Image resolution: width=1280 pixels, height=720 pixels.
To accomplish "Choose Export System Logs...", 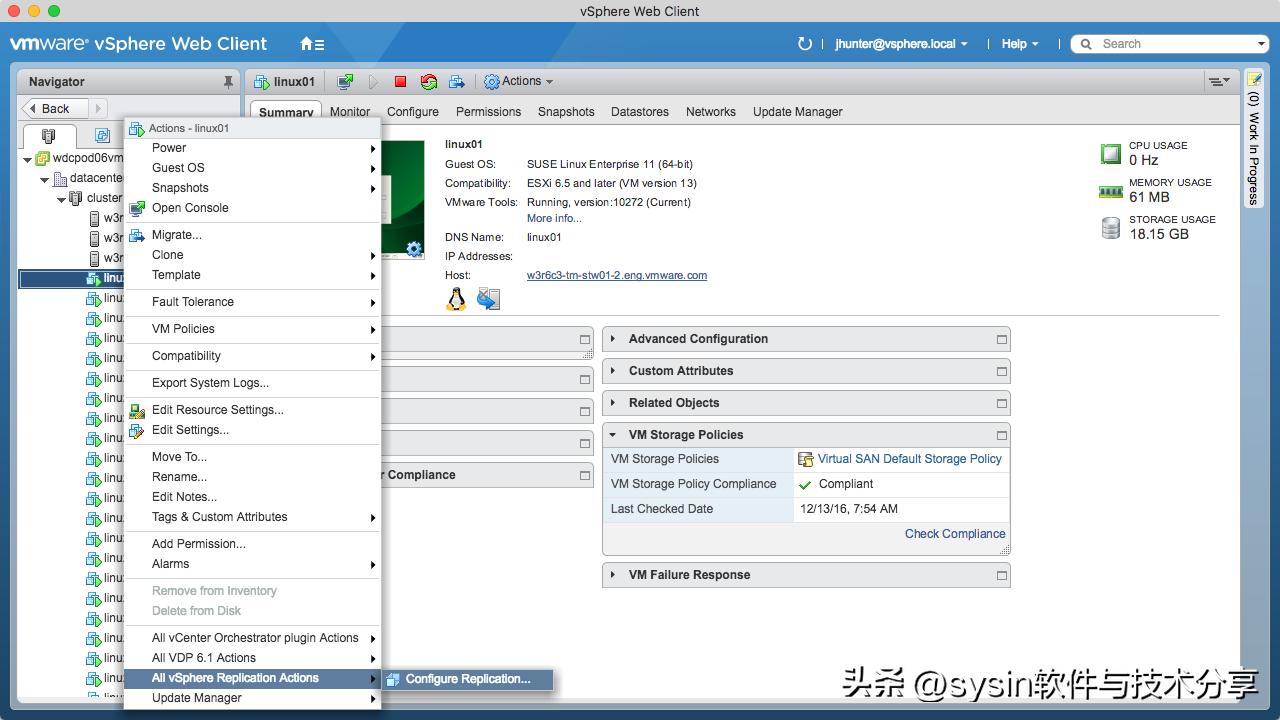I will coord(252,383).
